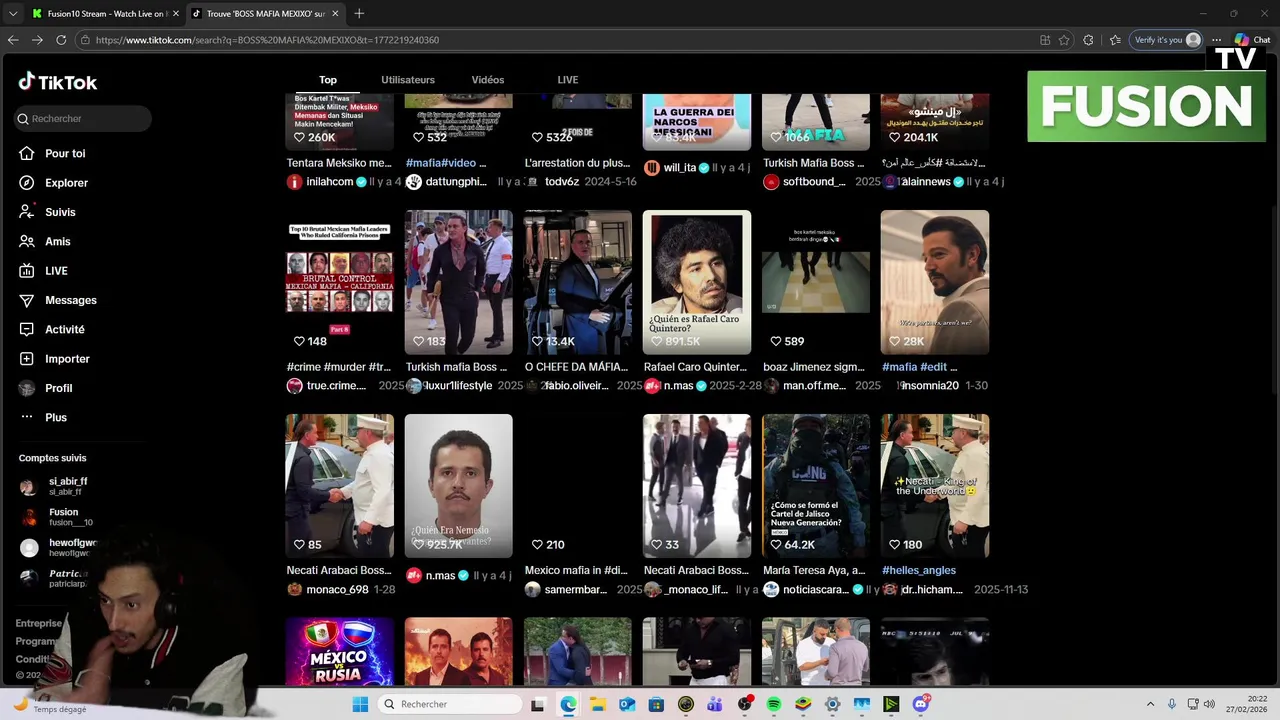Open the Pour toi feed
Viewport: 1280px width, 720px height.
pyautogui.click(x=65, y=154)
